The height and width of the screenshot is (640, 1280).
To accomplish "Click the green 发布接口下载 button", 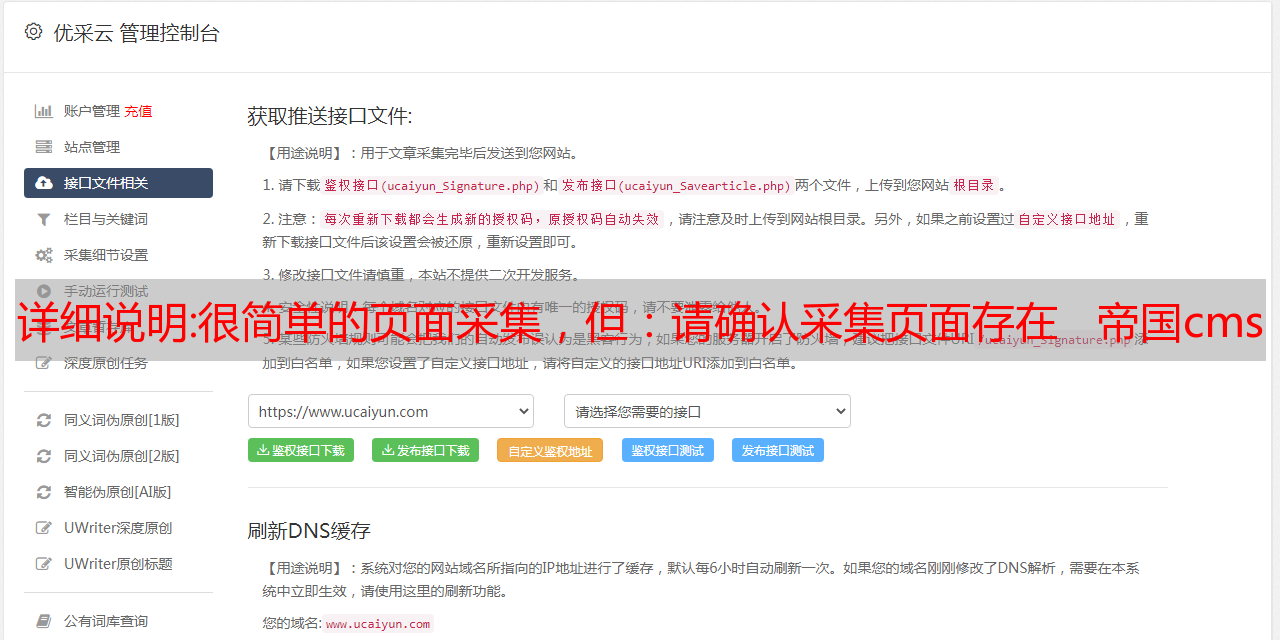I will 425,450.
